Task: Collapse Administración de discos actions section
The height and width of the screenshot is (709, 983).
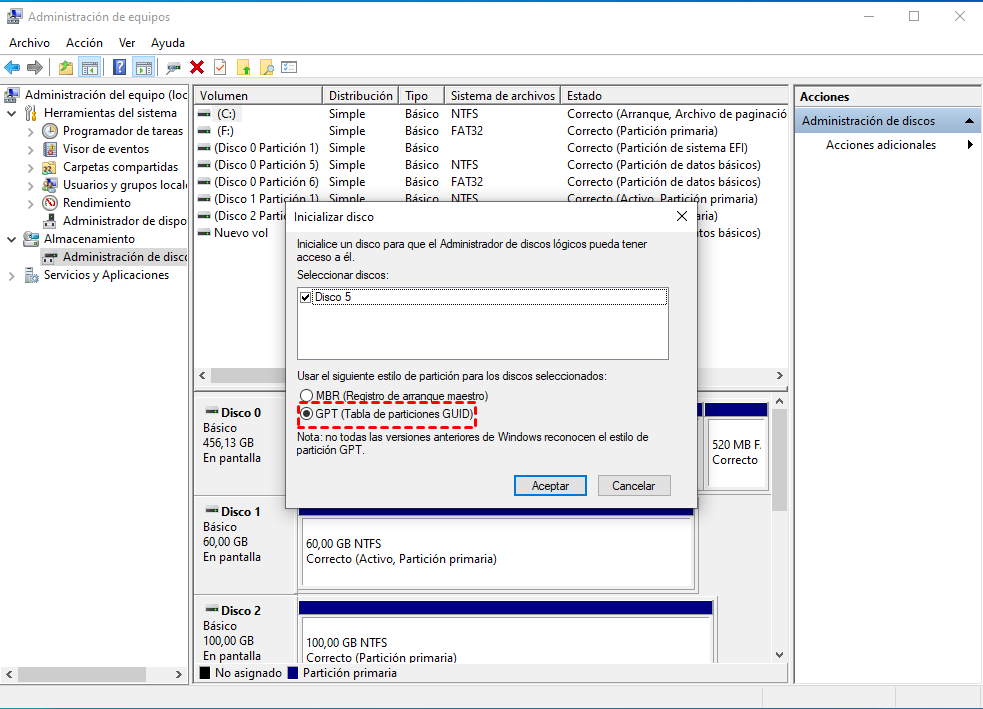Action: click(x=969, y=120)
